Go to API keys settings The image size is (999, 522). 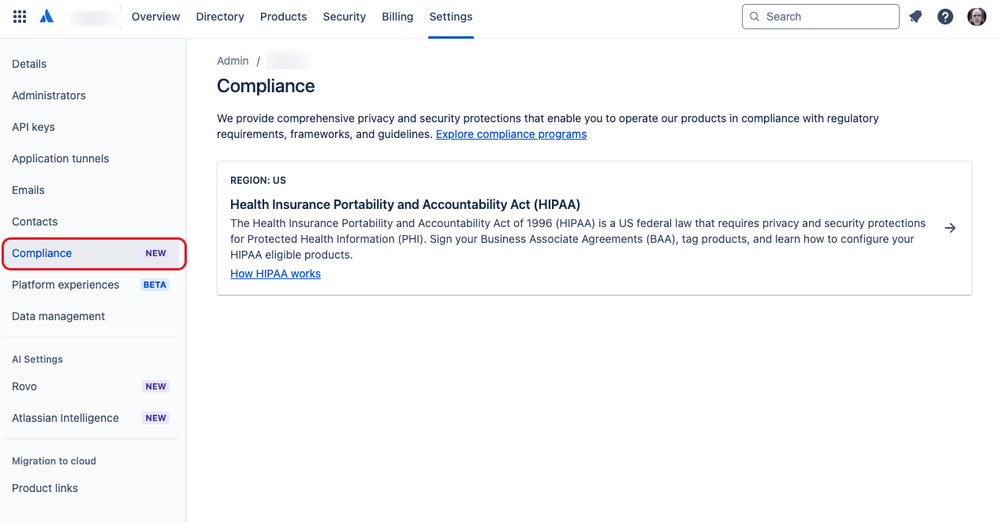(33, 127)
